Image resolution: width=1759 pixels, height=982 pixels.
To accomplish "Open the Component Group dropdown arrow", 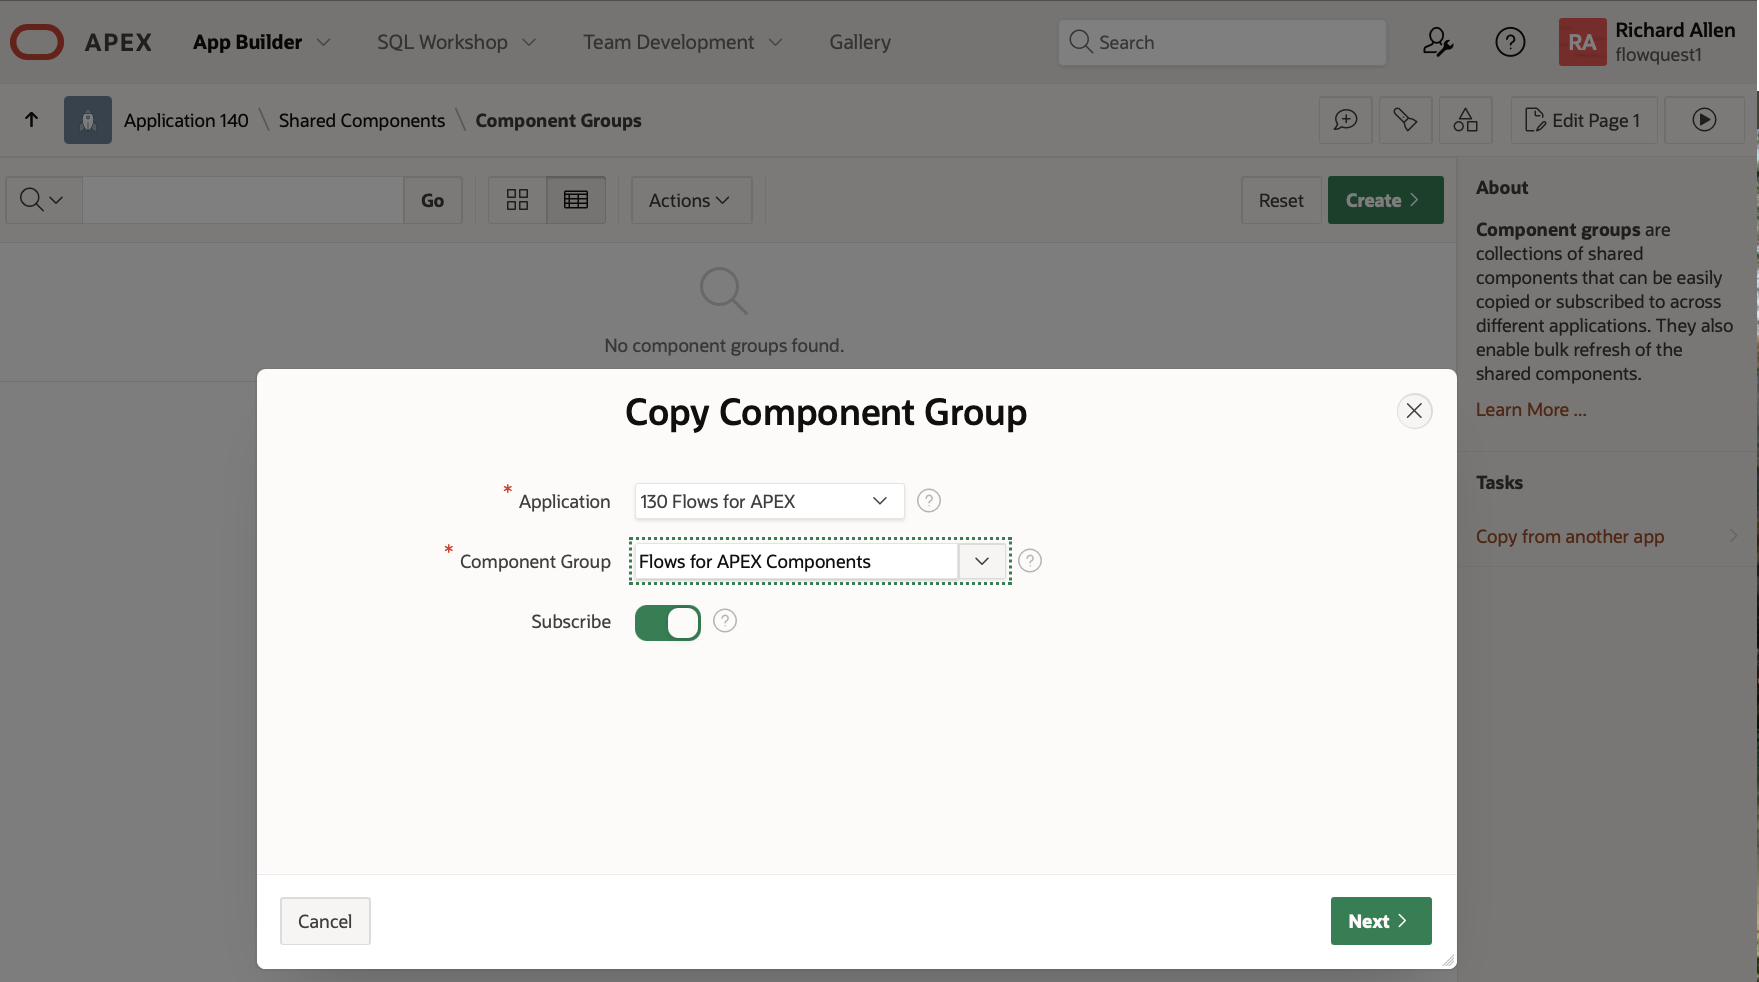I will (982, 561).
